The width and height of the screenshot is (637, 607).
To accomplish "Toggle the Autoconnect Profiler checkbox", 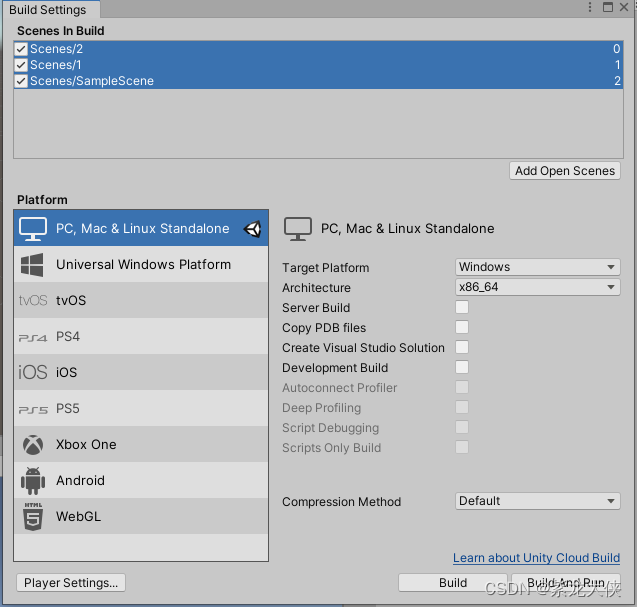I will click(462, 387).
